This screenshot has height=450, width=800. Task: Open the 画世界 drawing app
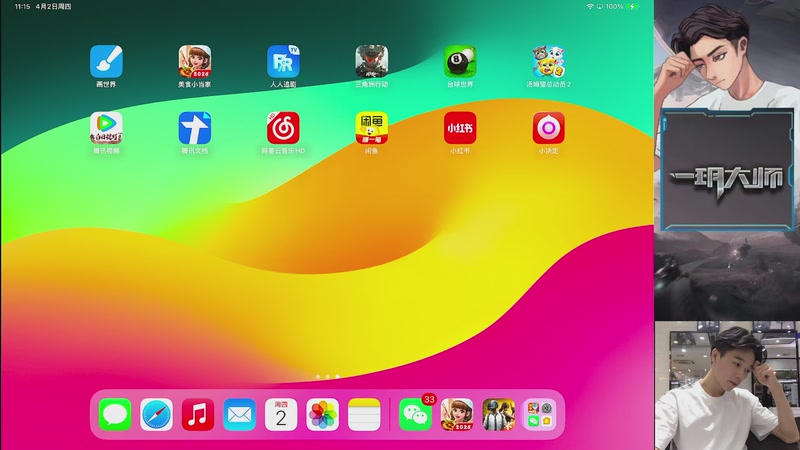pos(106,61)
